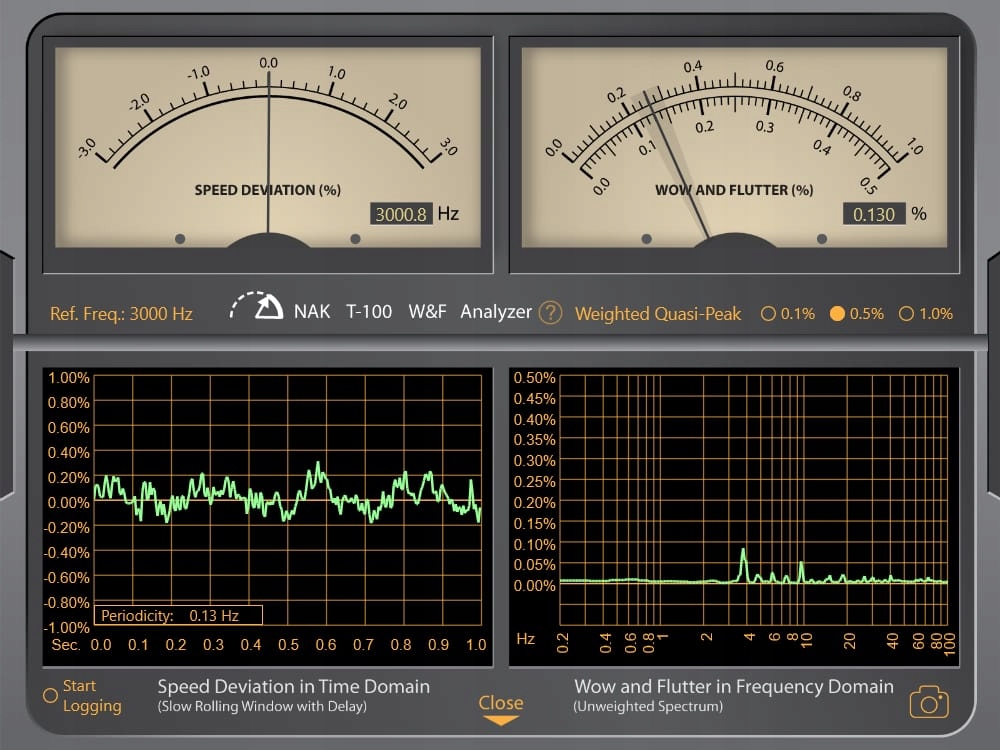Change the Ref. Freq. 3000 Hz setting

[x=121, y=314]
